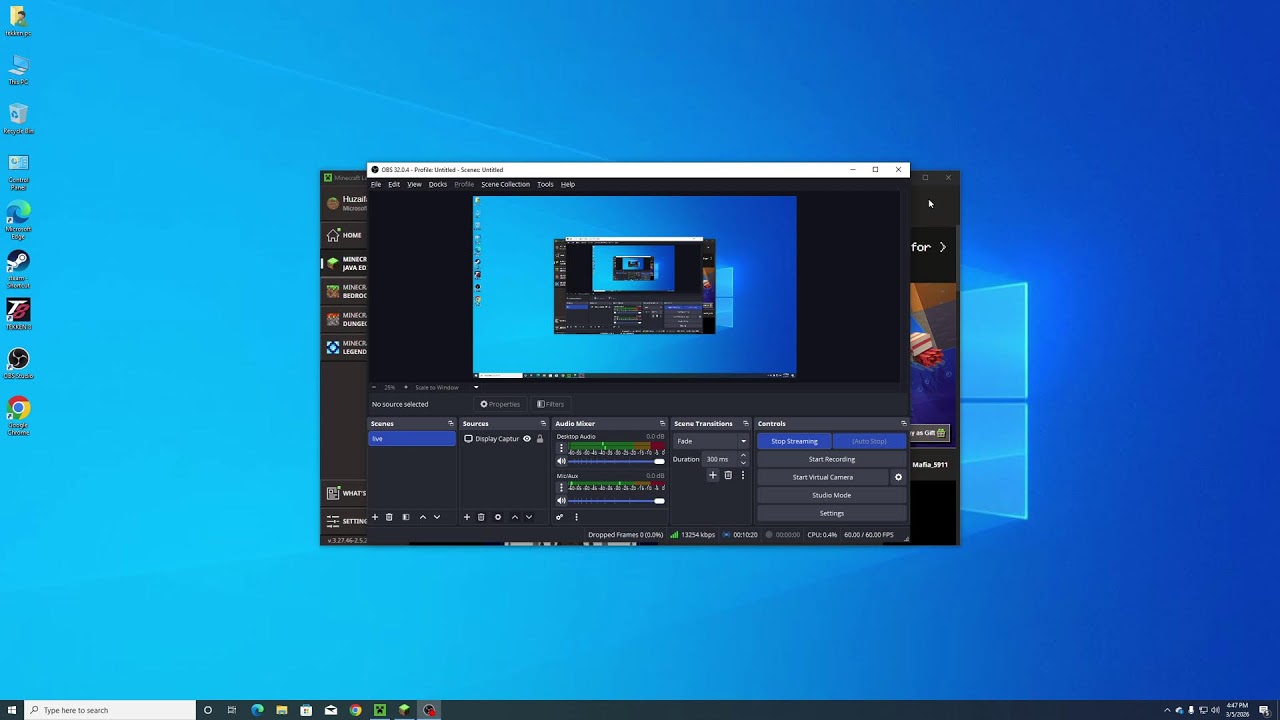This screenshot has height=720, width=1280.
Task: Click Stop Streaming button
Action: 794,441
